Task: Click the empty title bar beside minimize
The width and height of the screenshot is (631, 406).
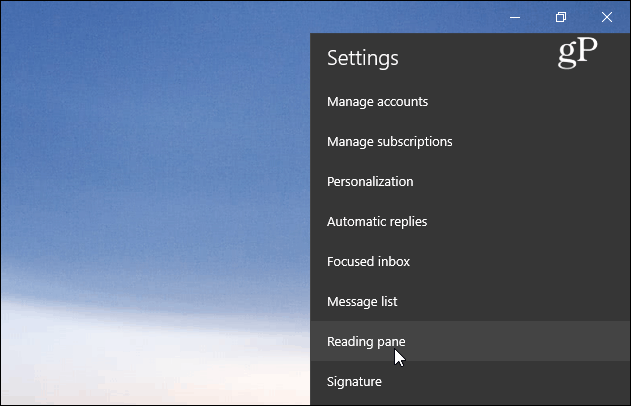Action: click(x=402, y=17)
